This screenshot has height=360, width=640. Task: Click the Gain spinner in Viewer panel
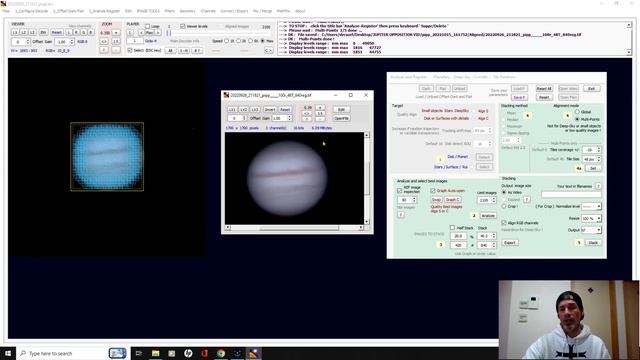point(64,42)
